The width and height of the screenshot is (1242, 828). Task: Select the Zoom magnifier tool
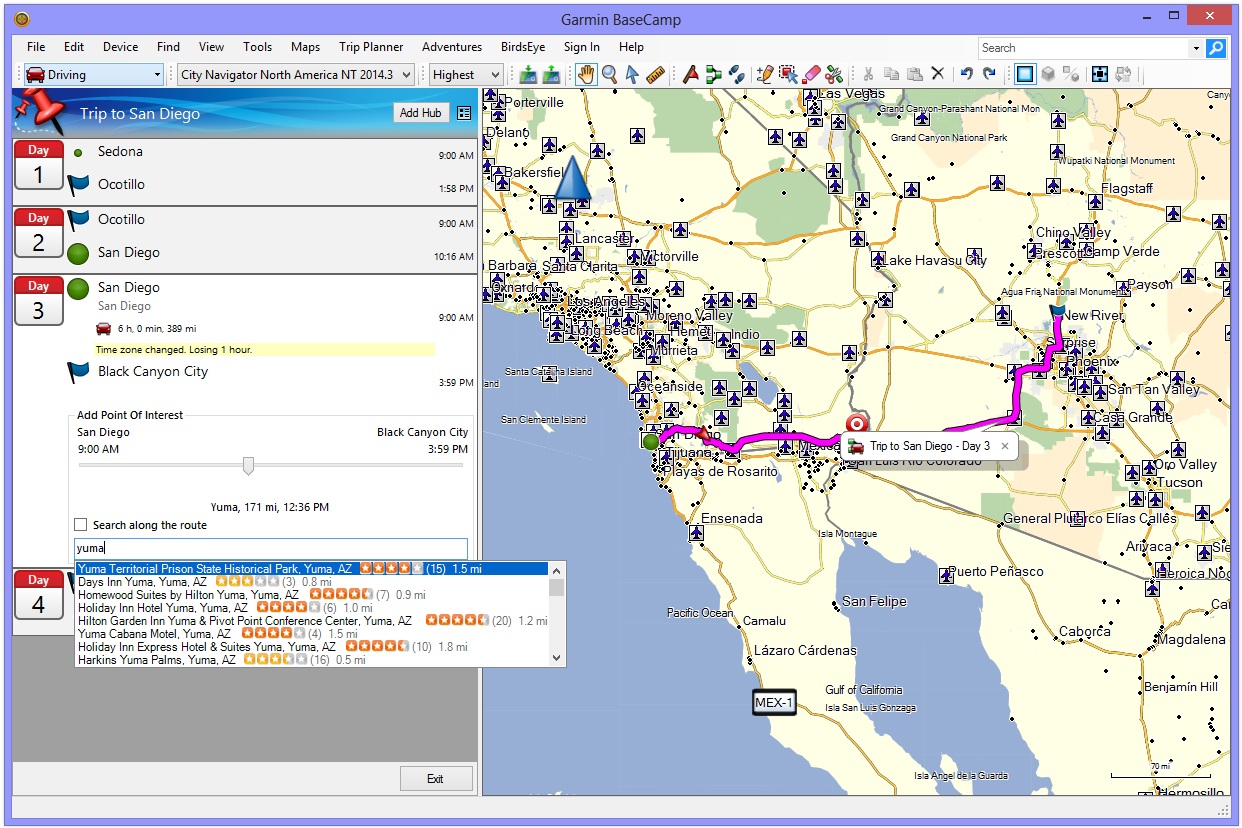(609, 74)
